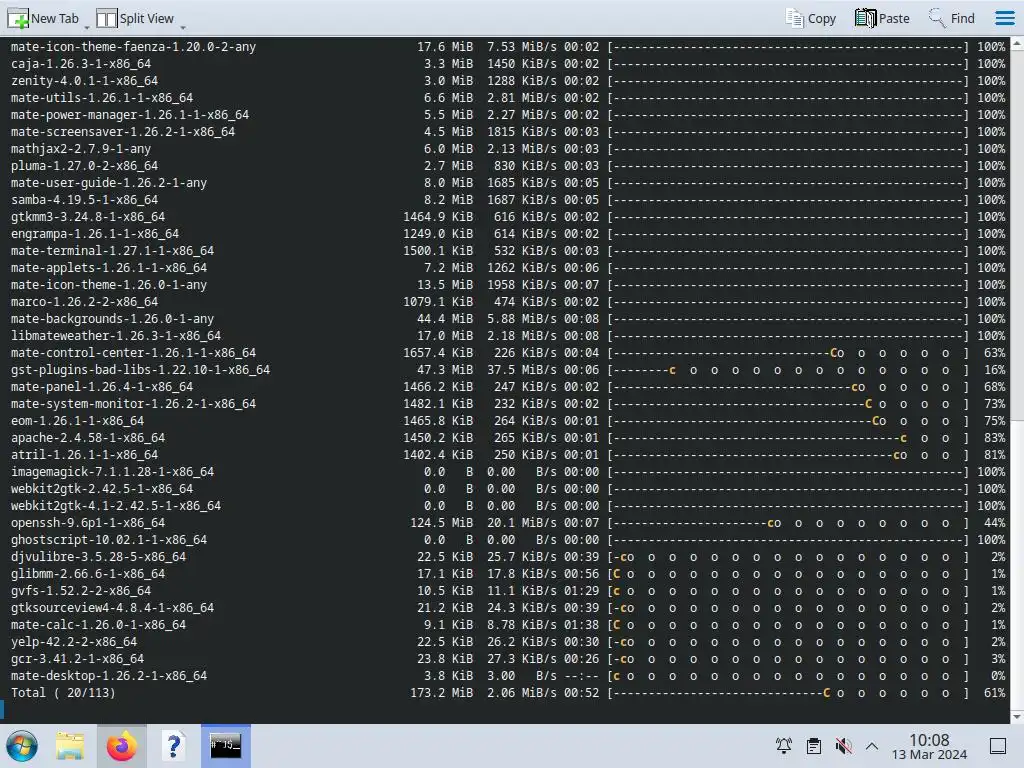
Task: Click mate-panel-1.26.4-1-x86_64 package name
Action: (102, 387)
